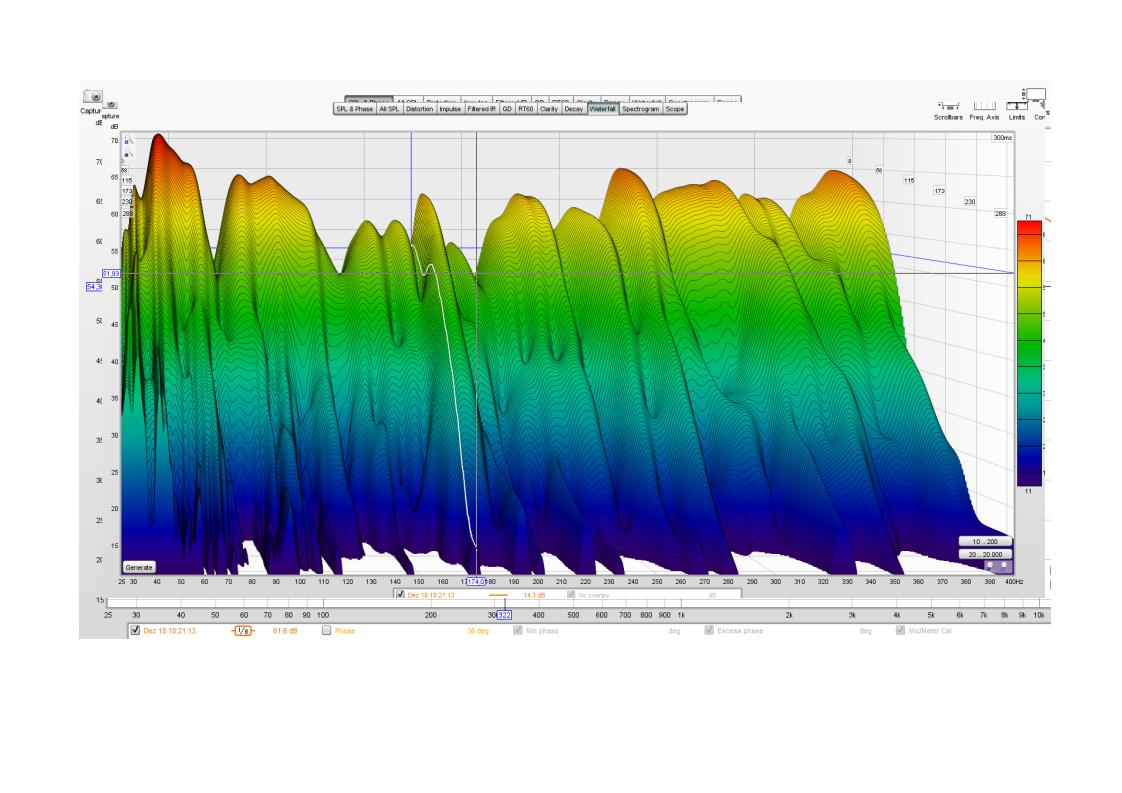
Task: Click the 322 frequency cursor value box
Action: coord(504,615)
